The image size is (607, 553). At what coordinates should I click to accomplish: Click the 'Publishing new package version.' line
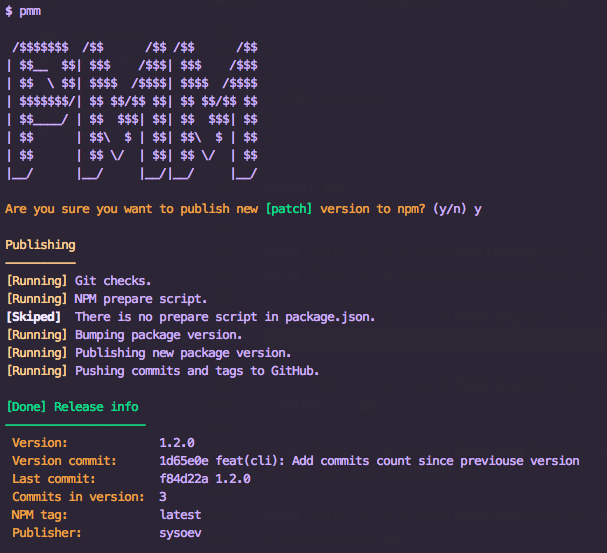coord(183,353)
